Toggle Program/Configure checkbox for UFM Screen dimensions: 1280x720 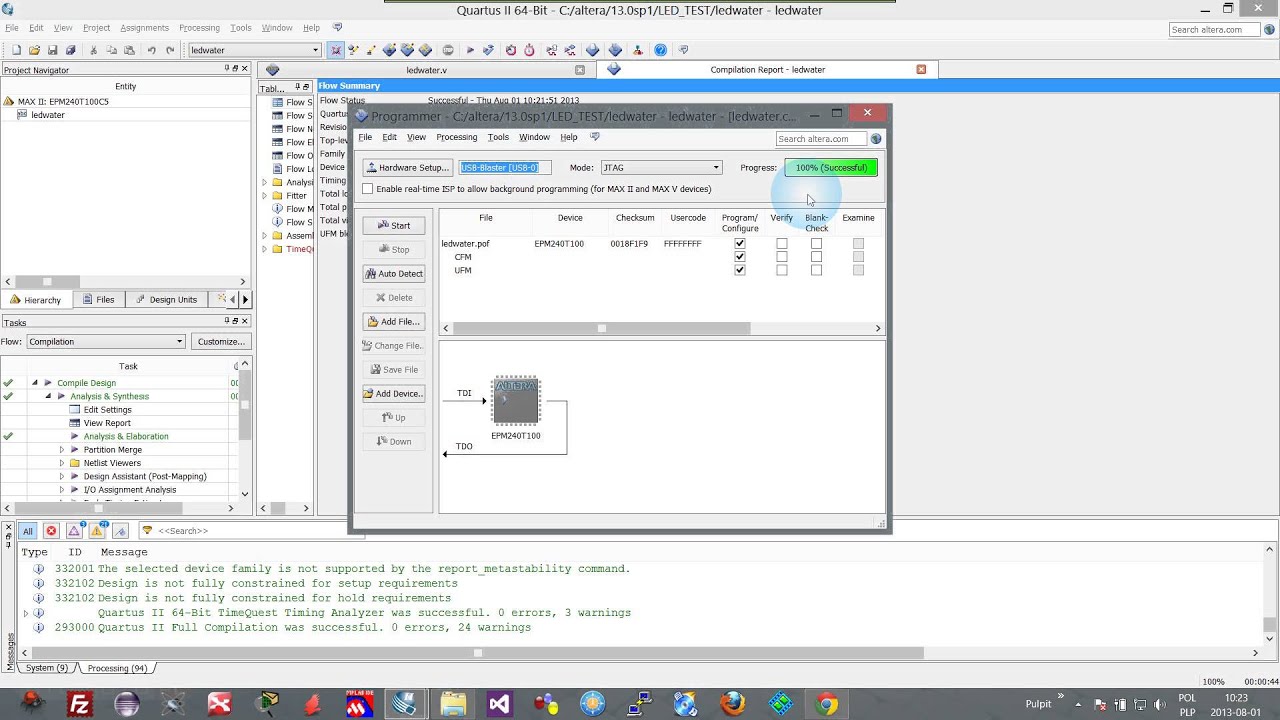[740, 270]
